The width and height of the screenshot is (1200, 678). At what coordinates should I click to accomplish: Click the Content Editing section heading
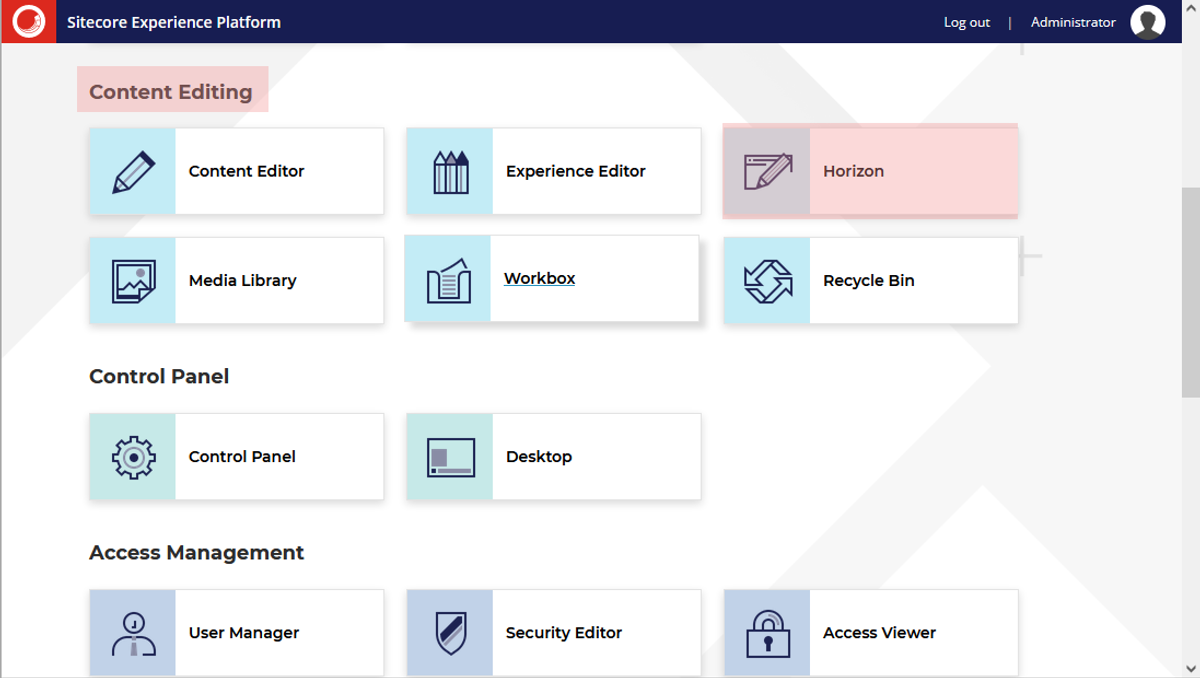(x=171, y=92)
